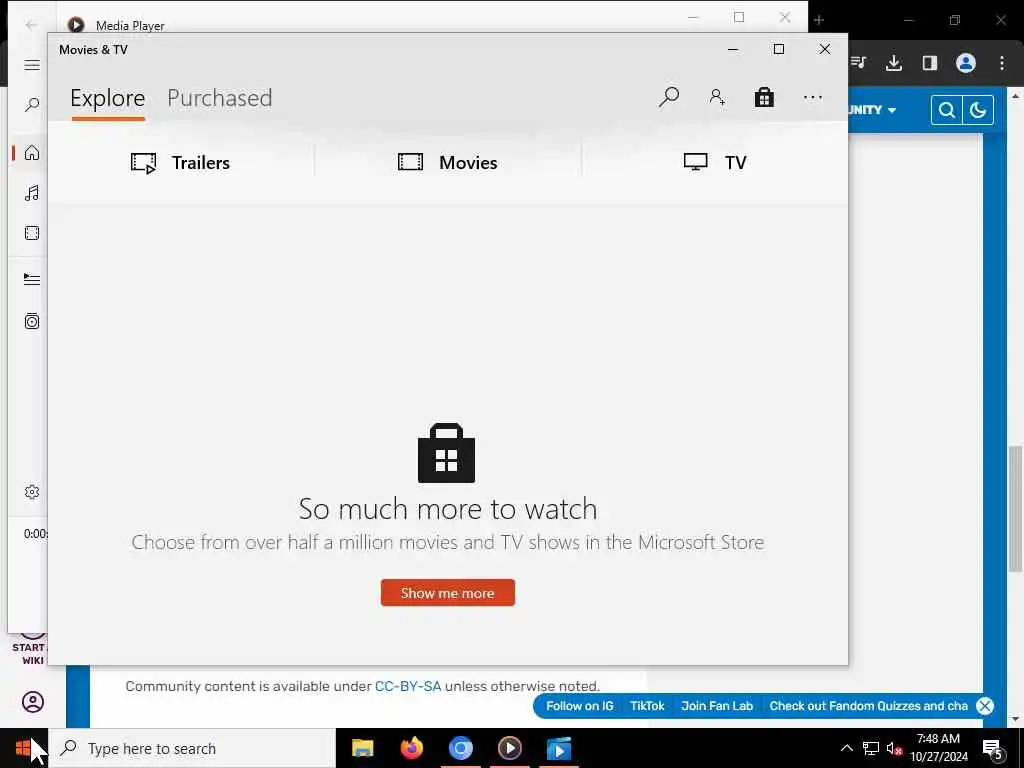Click the muted volume tray icon

click(x=894, y=748)
